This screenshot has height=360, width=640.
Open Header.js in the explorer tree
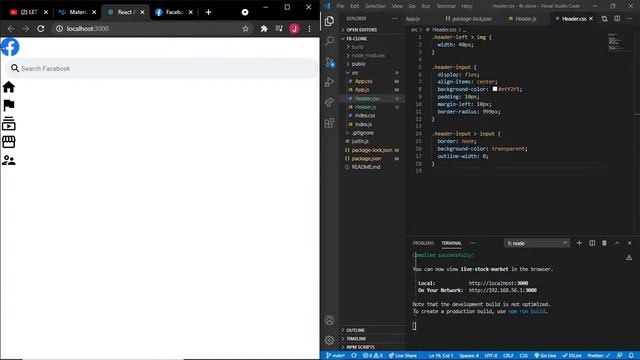coord(365,107)
